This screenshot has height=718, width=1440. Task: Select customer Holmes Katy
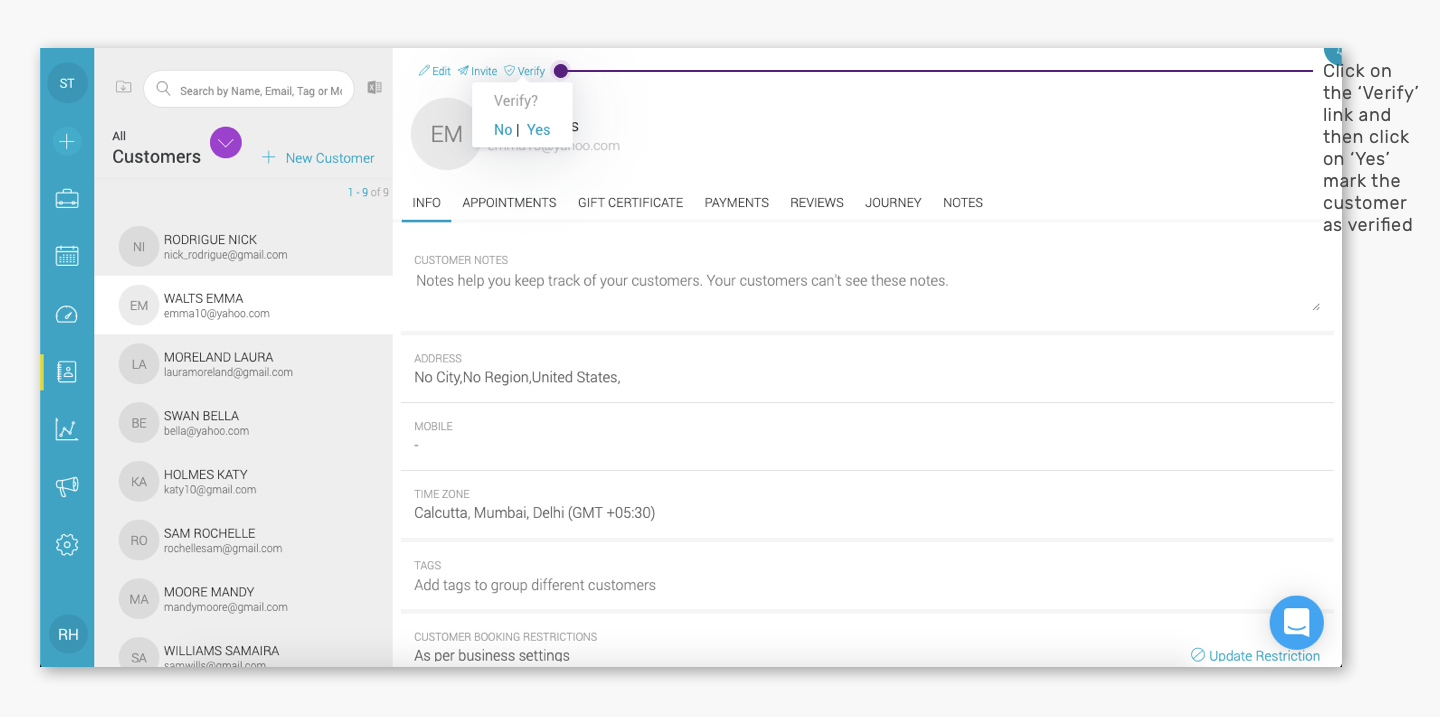[244, 482]
